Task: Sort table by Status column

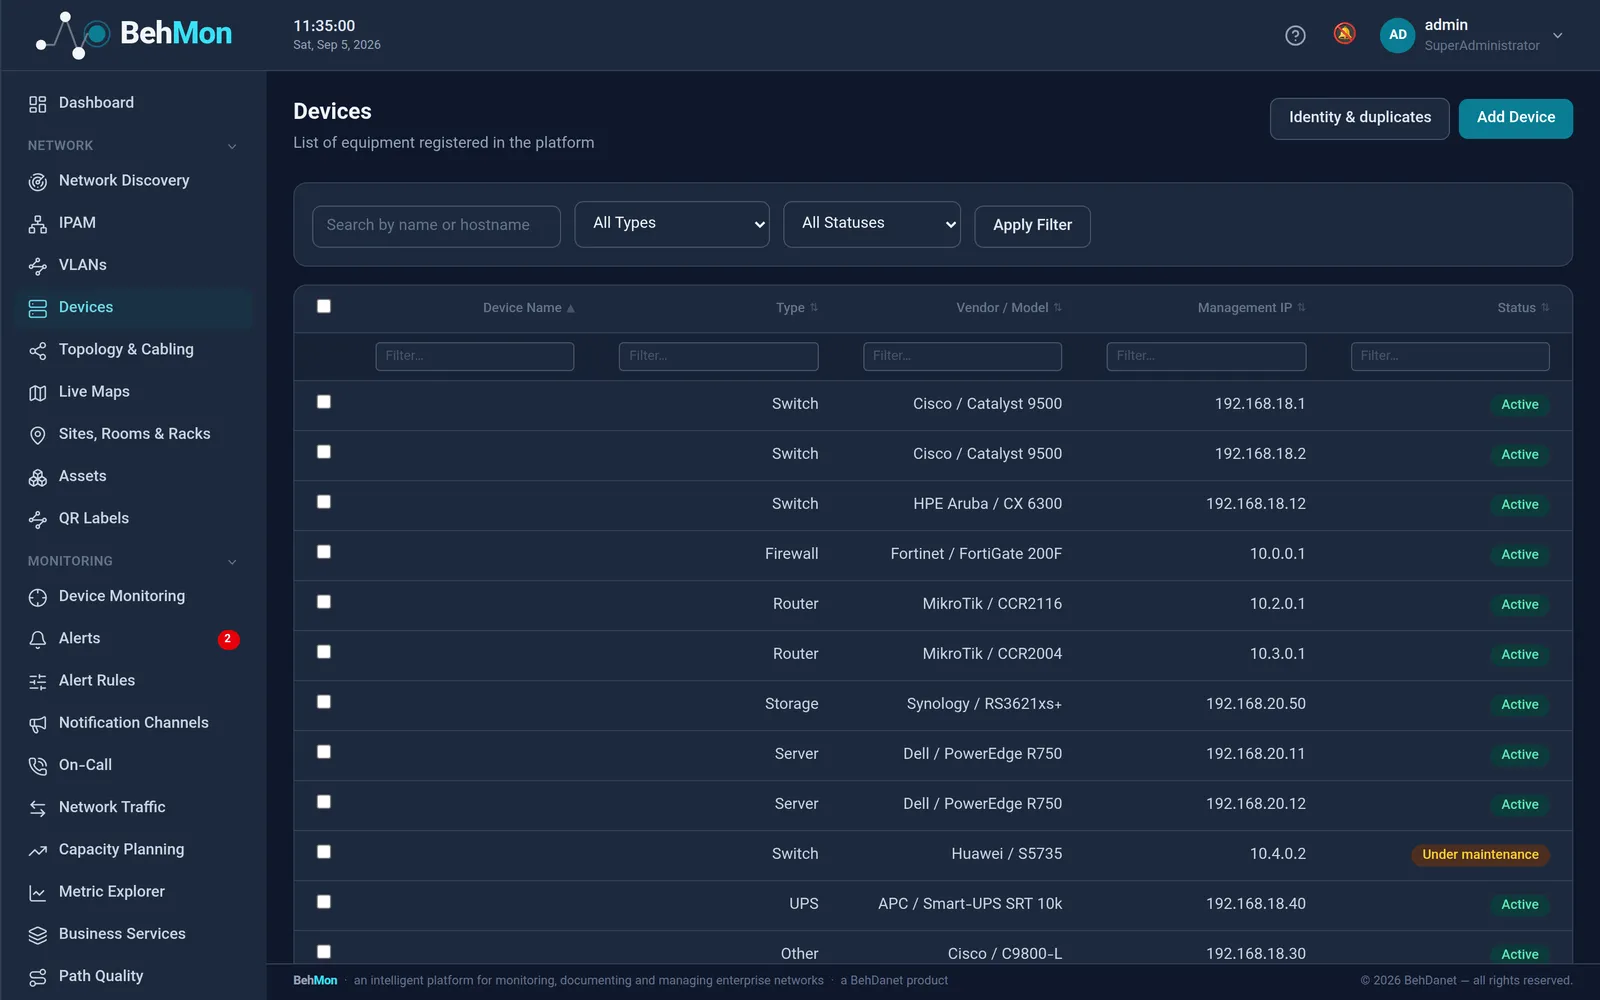Action: (x=1523, y=308)
